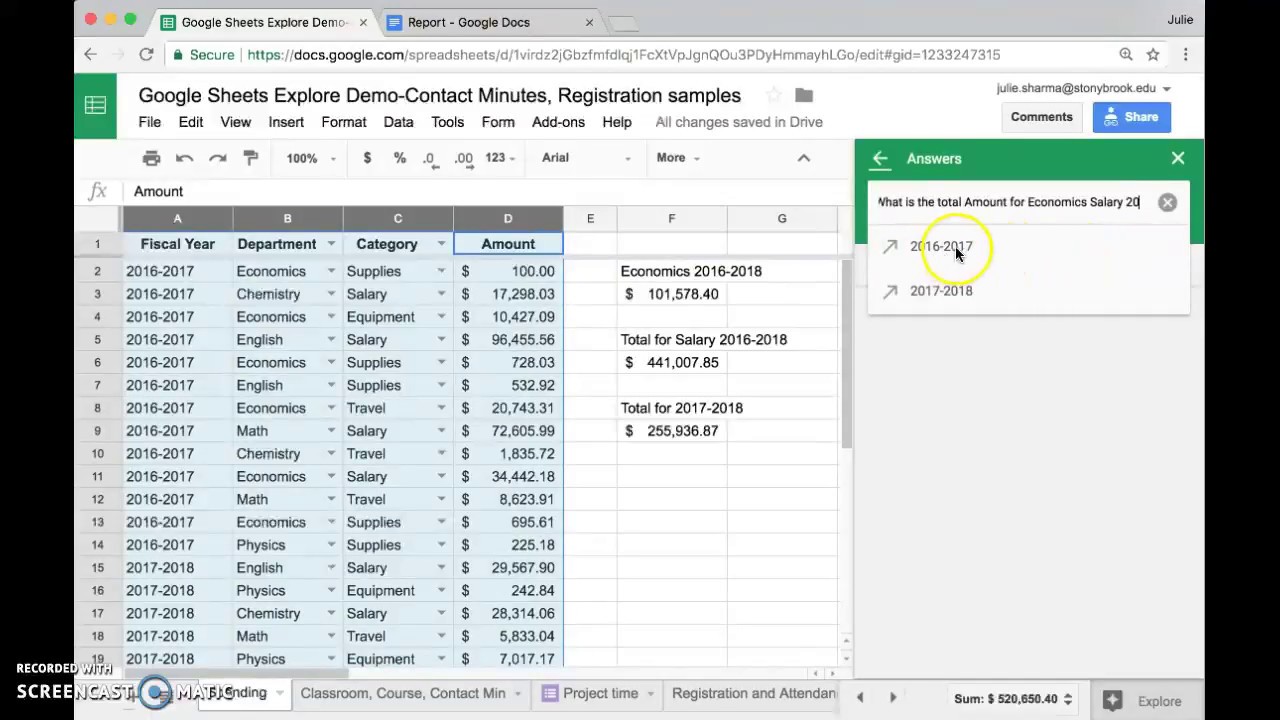Click the document title text
This screenshot has width=1280, height=720.
pyautogui.click(x=439, y=96)
